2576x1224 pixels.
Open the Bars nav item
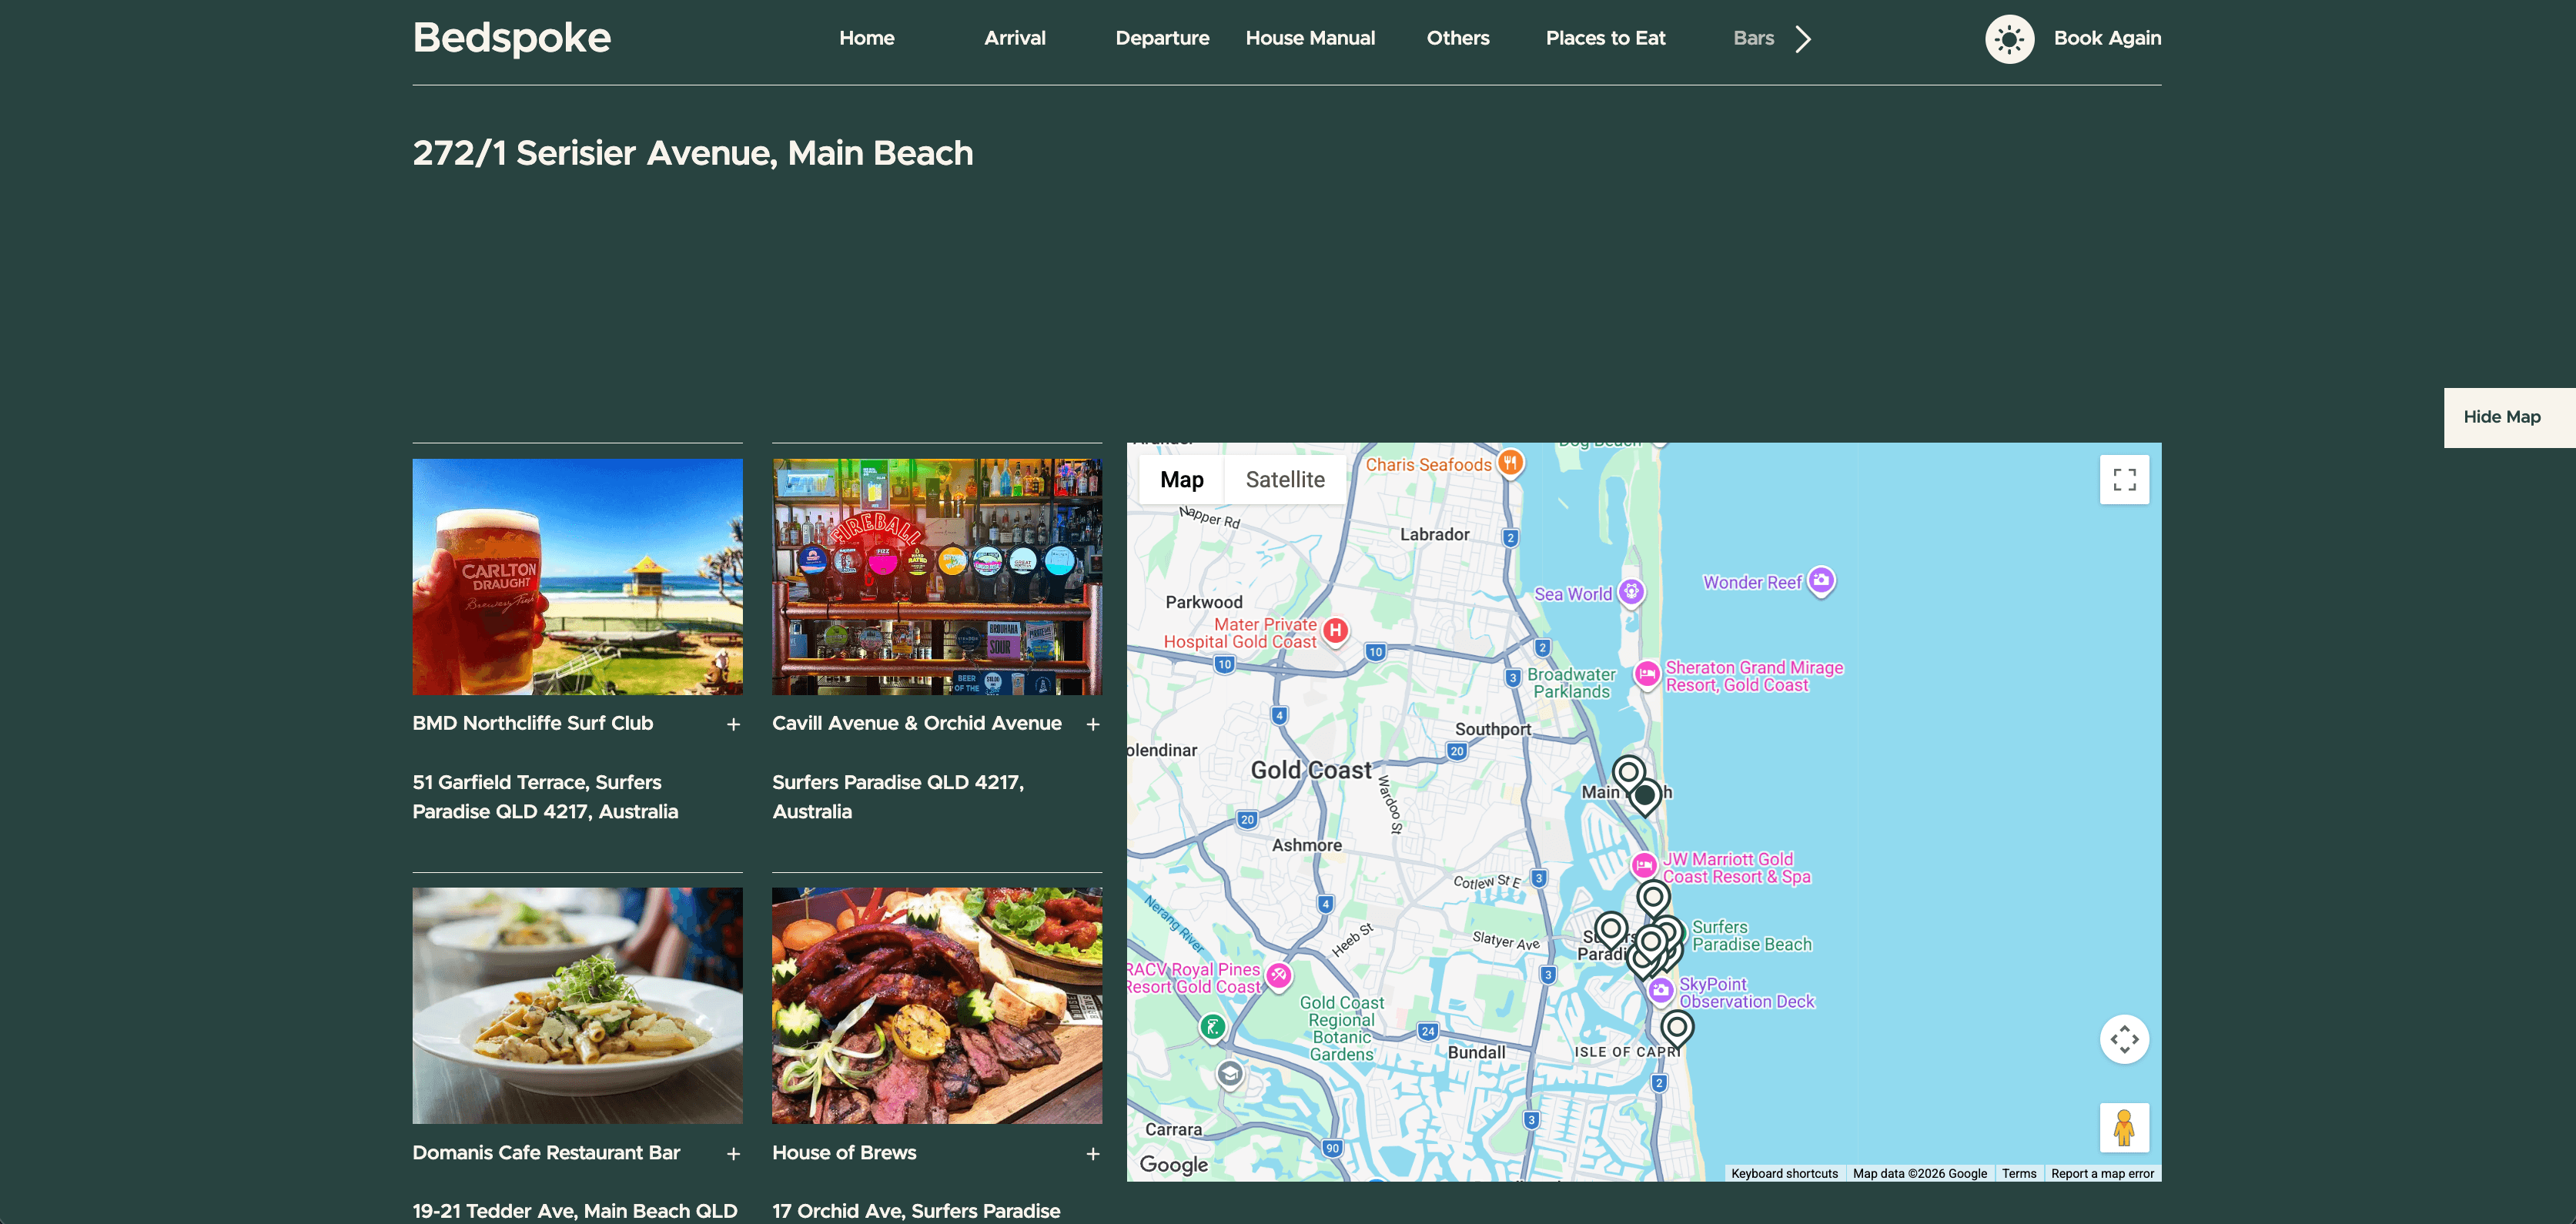[1753, 38]
